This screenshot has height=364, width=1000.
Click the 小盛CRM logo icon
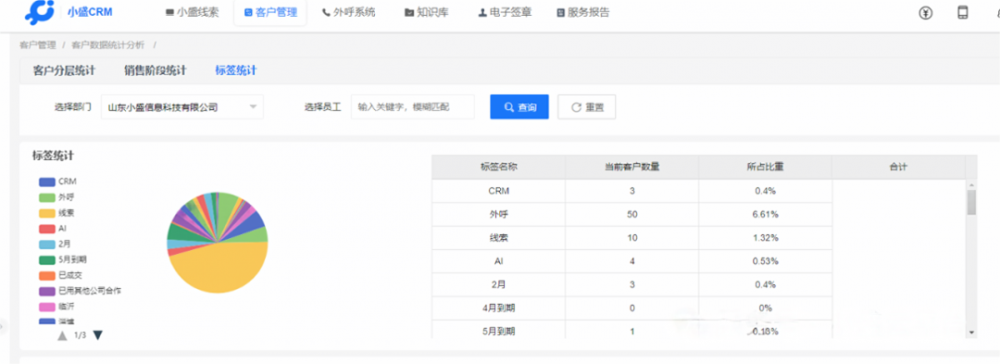coord(40,13)
